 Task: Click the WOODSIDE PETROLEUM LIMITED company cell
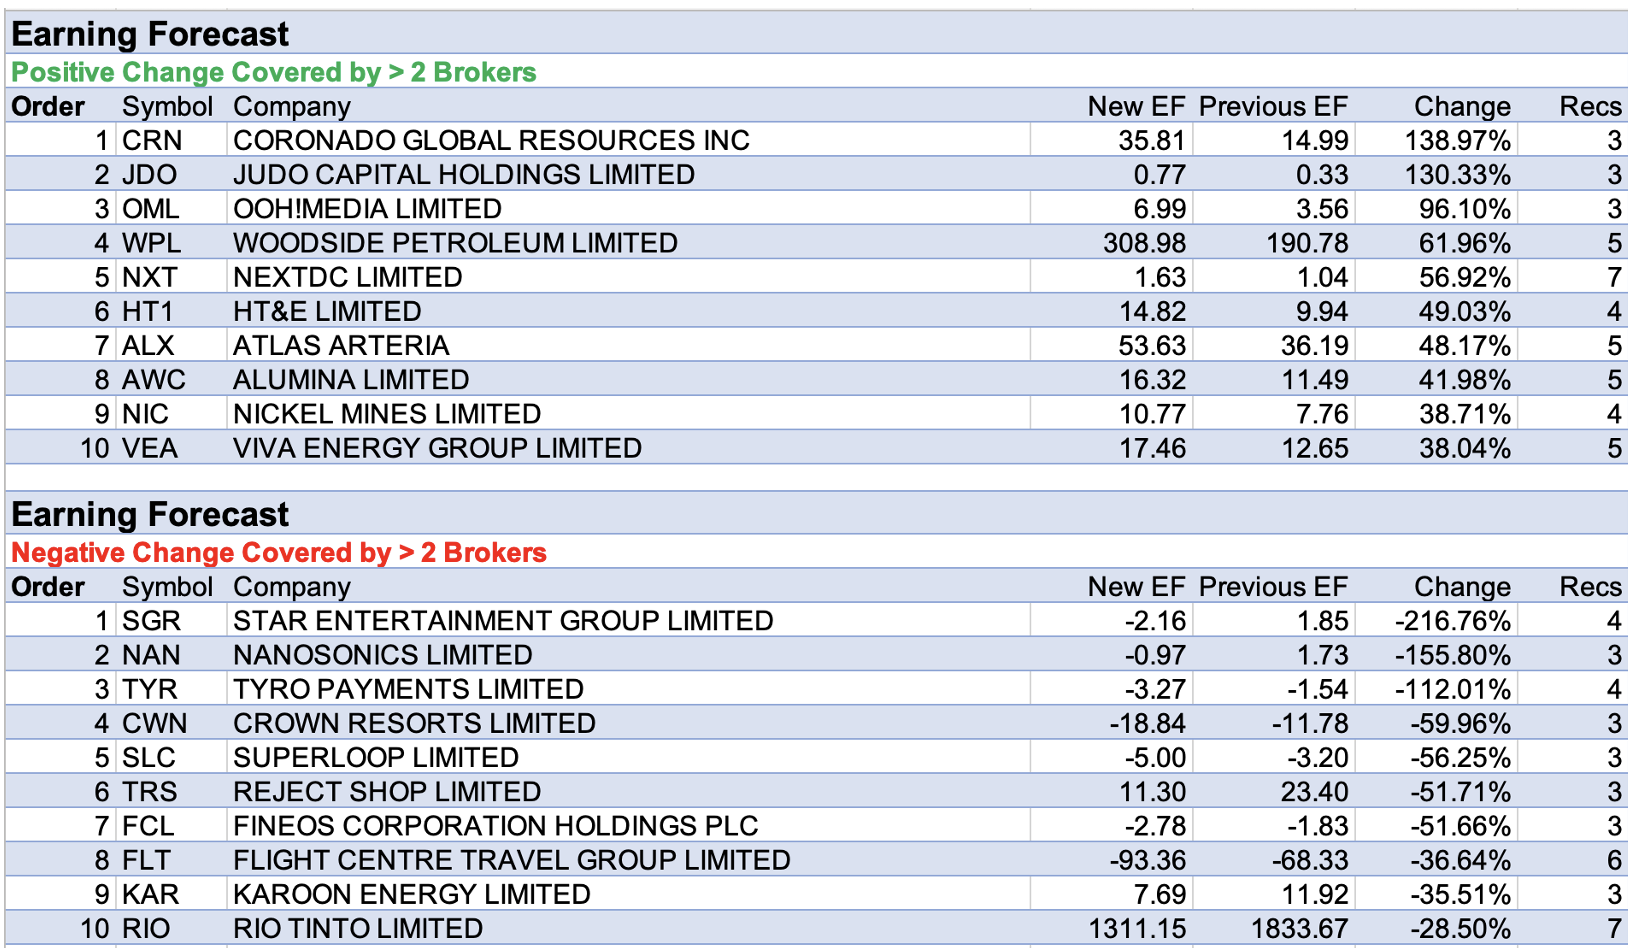(x=455, y=243)
